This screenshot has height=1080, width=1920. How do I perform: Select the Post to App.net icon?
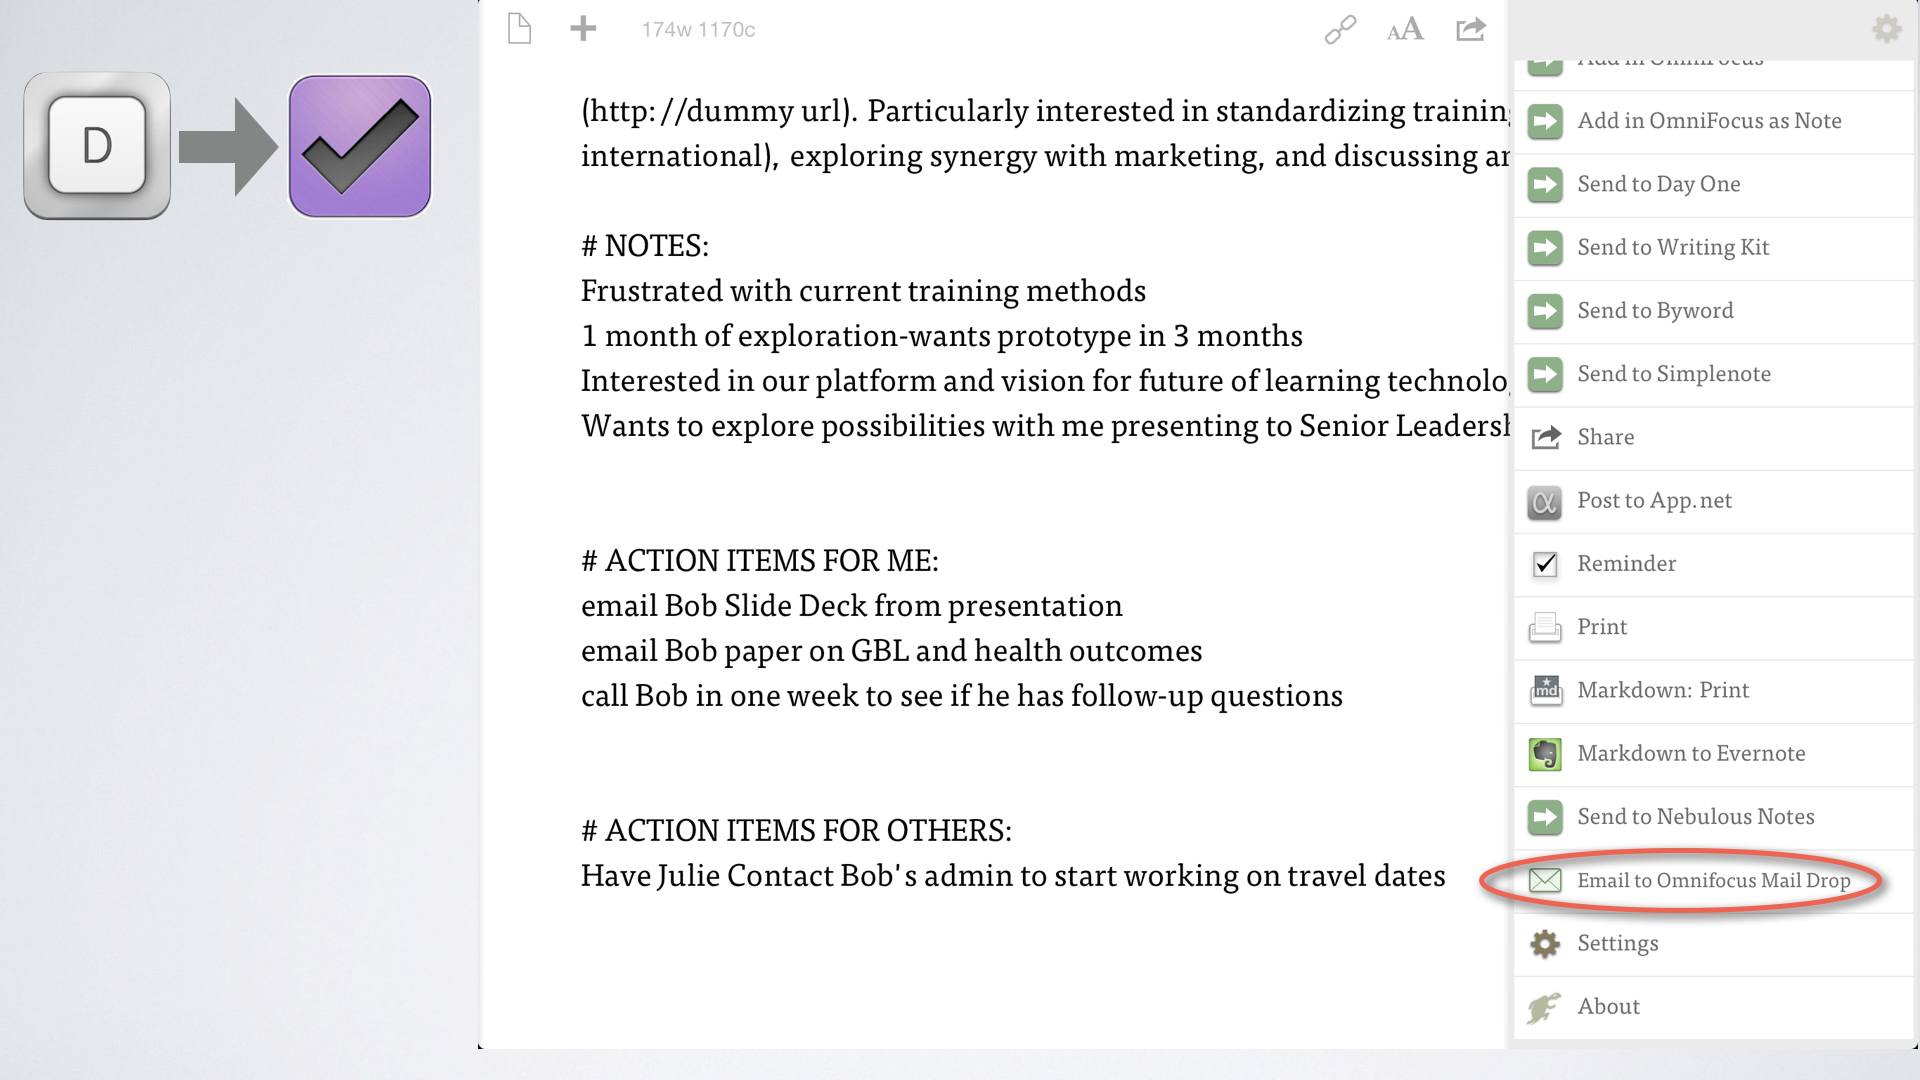[x=1544, y=498]
